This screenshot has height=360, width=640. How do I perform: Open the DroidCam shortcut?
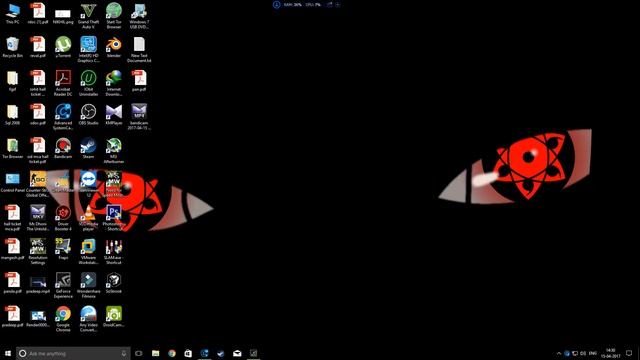point(114,317)
